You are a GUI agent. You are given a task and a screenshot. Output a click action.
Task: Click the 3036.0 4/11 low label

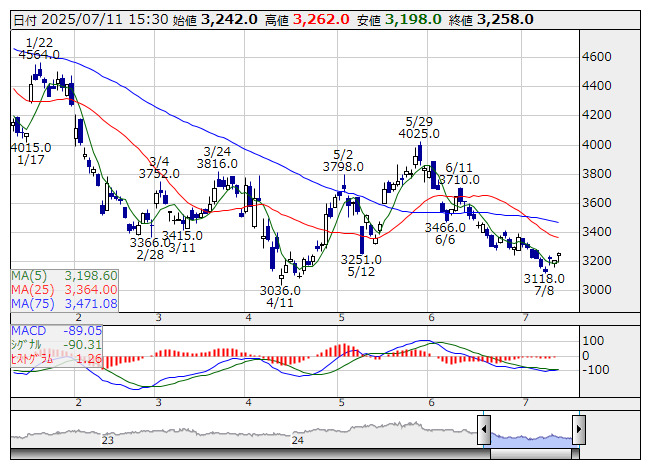(280, 296)
